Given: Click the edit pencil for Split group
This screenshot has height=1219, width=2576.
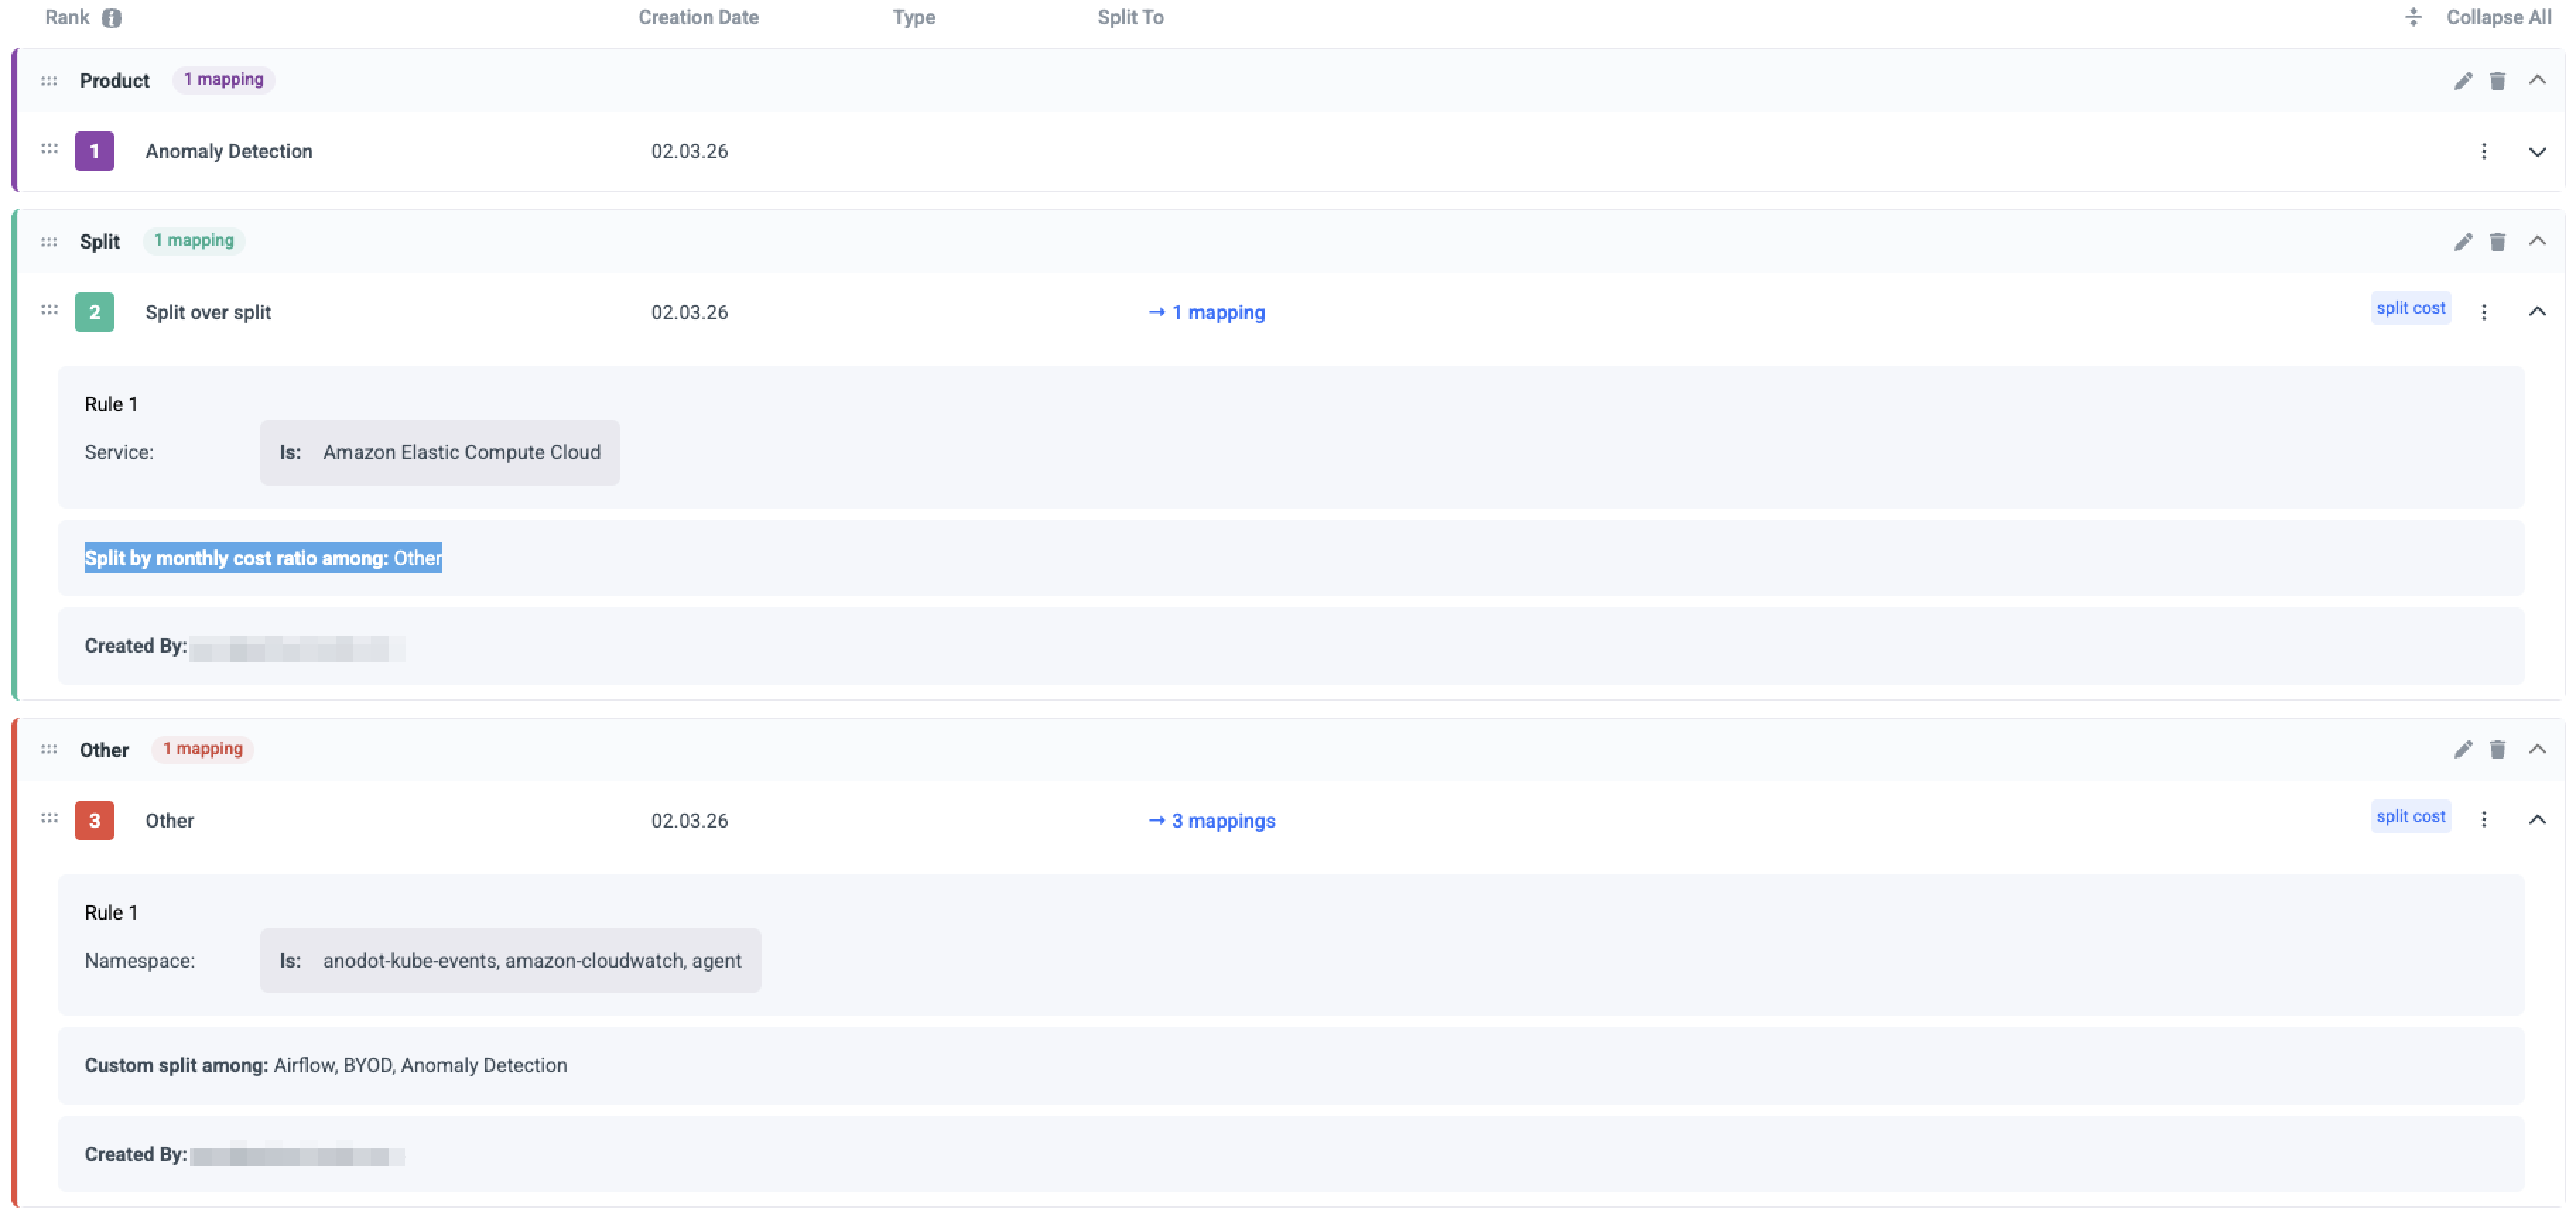Looking at the screenshot, I should click(2462, 242).
